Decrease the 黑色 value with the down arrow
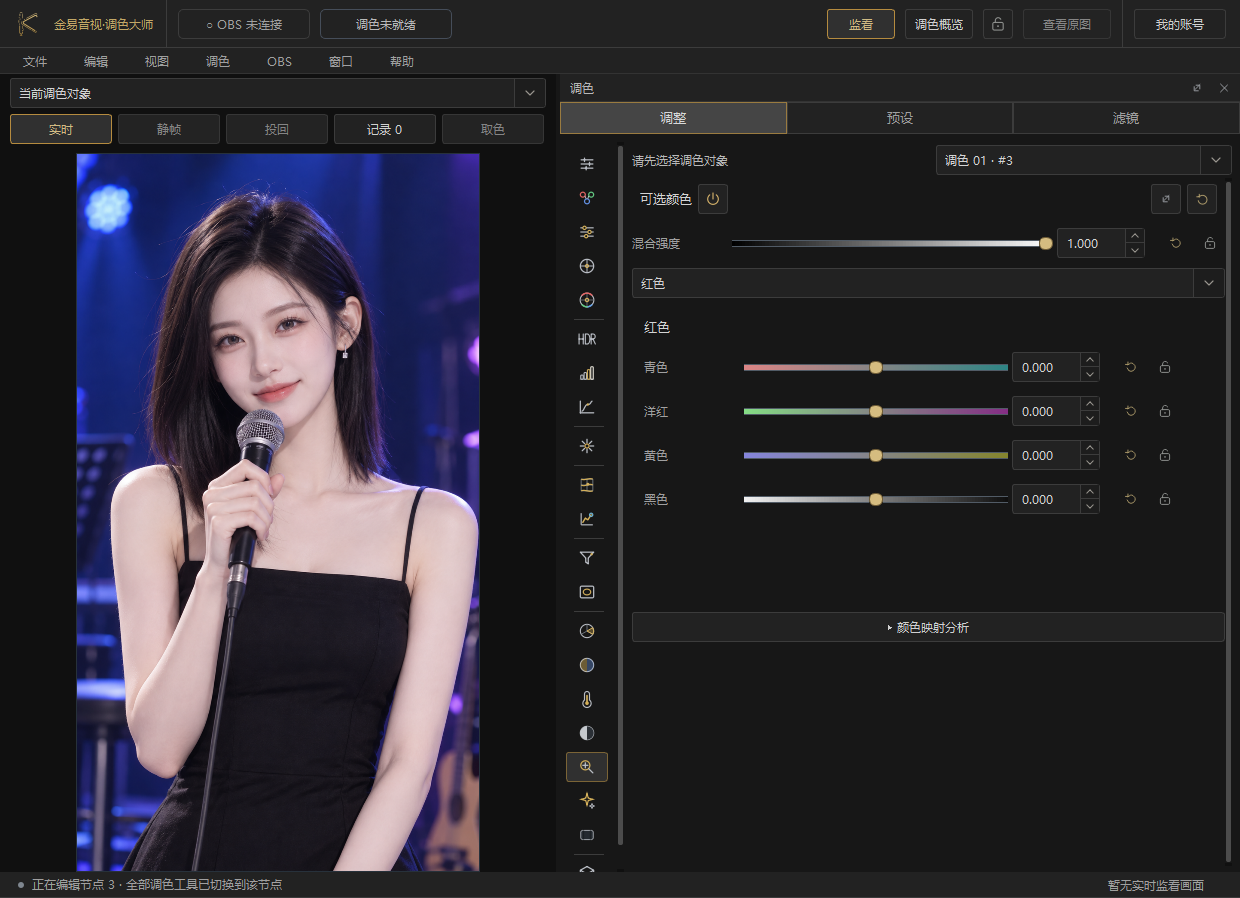 point(1090,506)
